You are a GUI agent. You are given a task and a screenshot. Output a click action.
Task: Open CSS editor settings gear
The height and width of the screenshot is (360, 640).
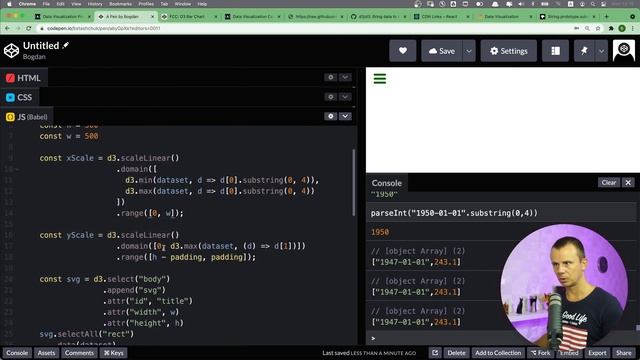coord(331,97)
